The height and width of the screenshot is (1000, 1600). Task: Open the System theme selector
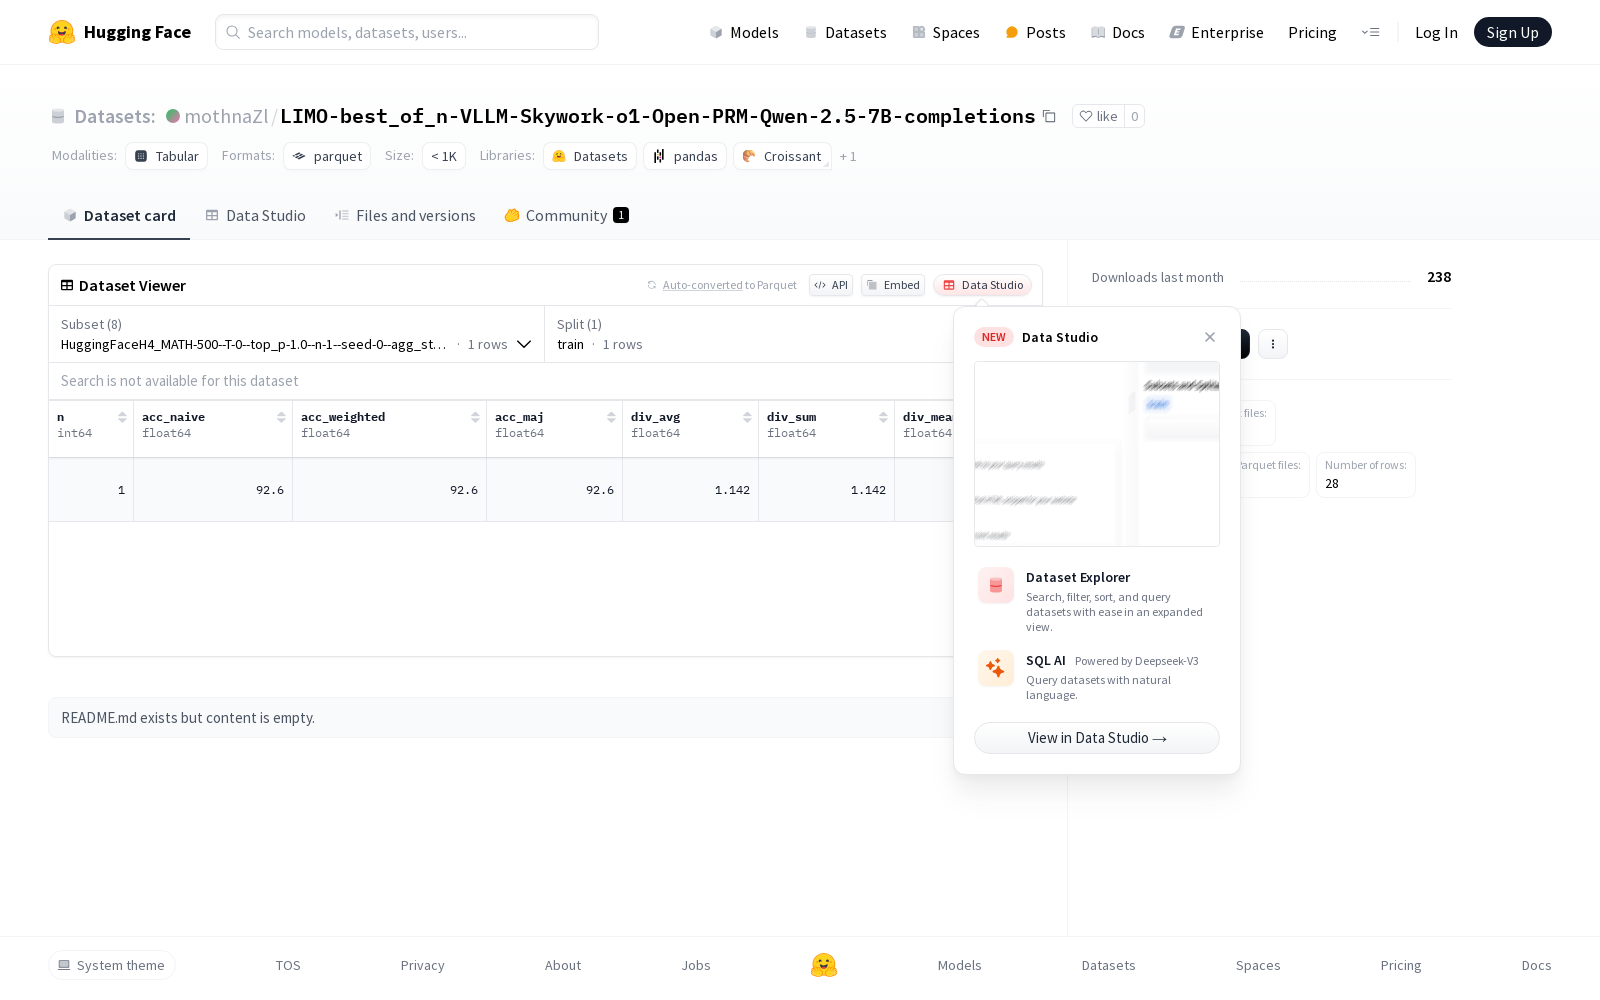click(x=112, y=965)
